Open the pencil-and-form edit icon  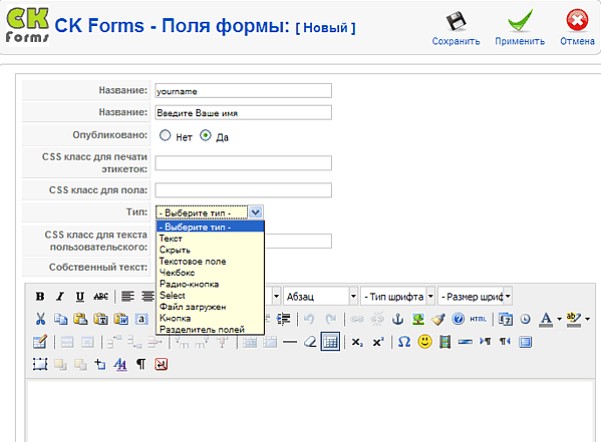[x=40, y=342]
